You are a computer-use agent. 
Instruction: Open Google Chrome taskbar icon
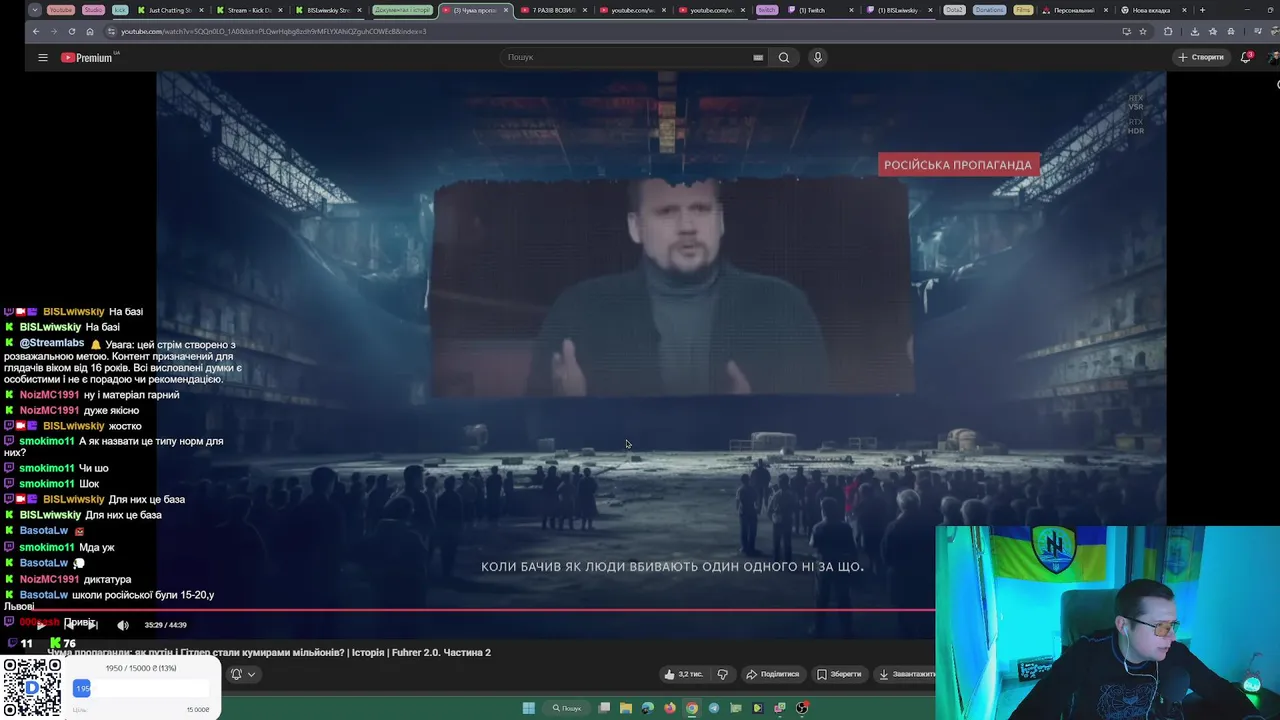tap(692, 708)
